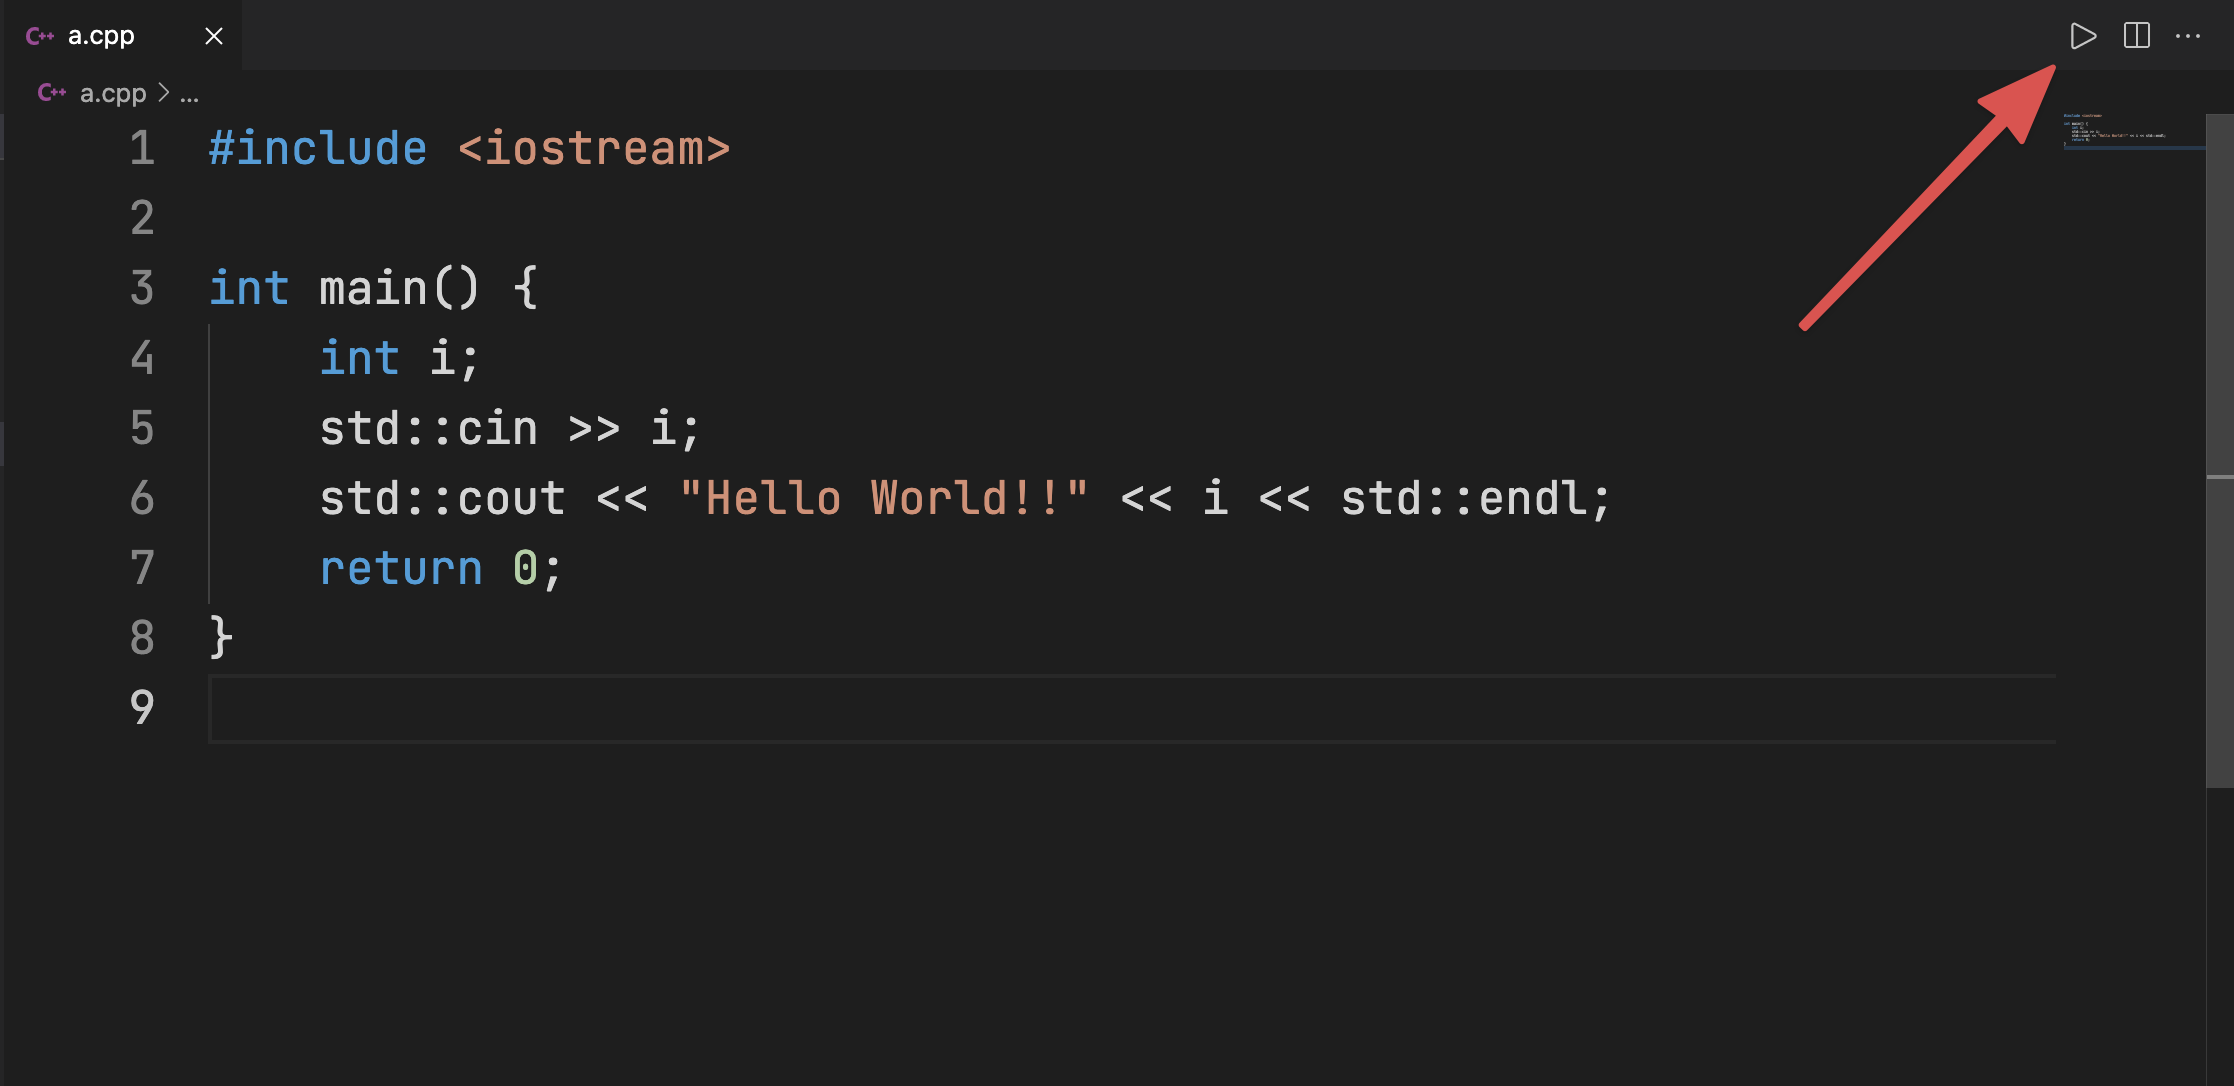Click the main function name
The image size is (2234, 1086).
pyautogui.click(x=373, y=289)
